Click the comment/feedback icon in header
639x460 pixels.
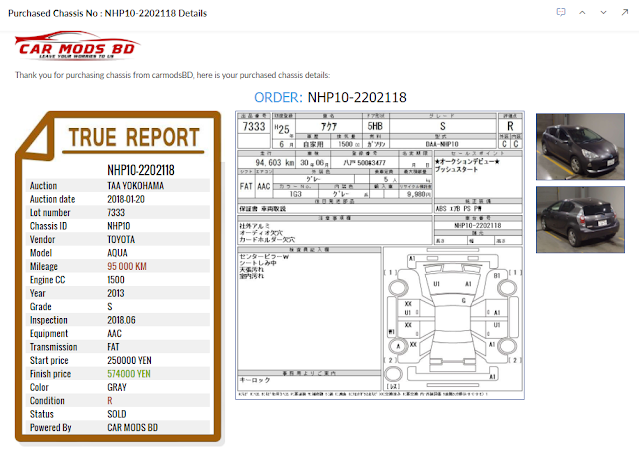(x=561, y=12)
